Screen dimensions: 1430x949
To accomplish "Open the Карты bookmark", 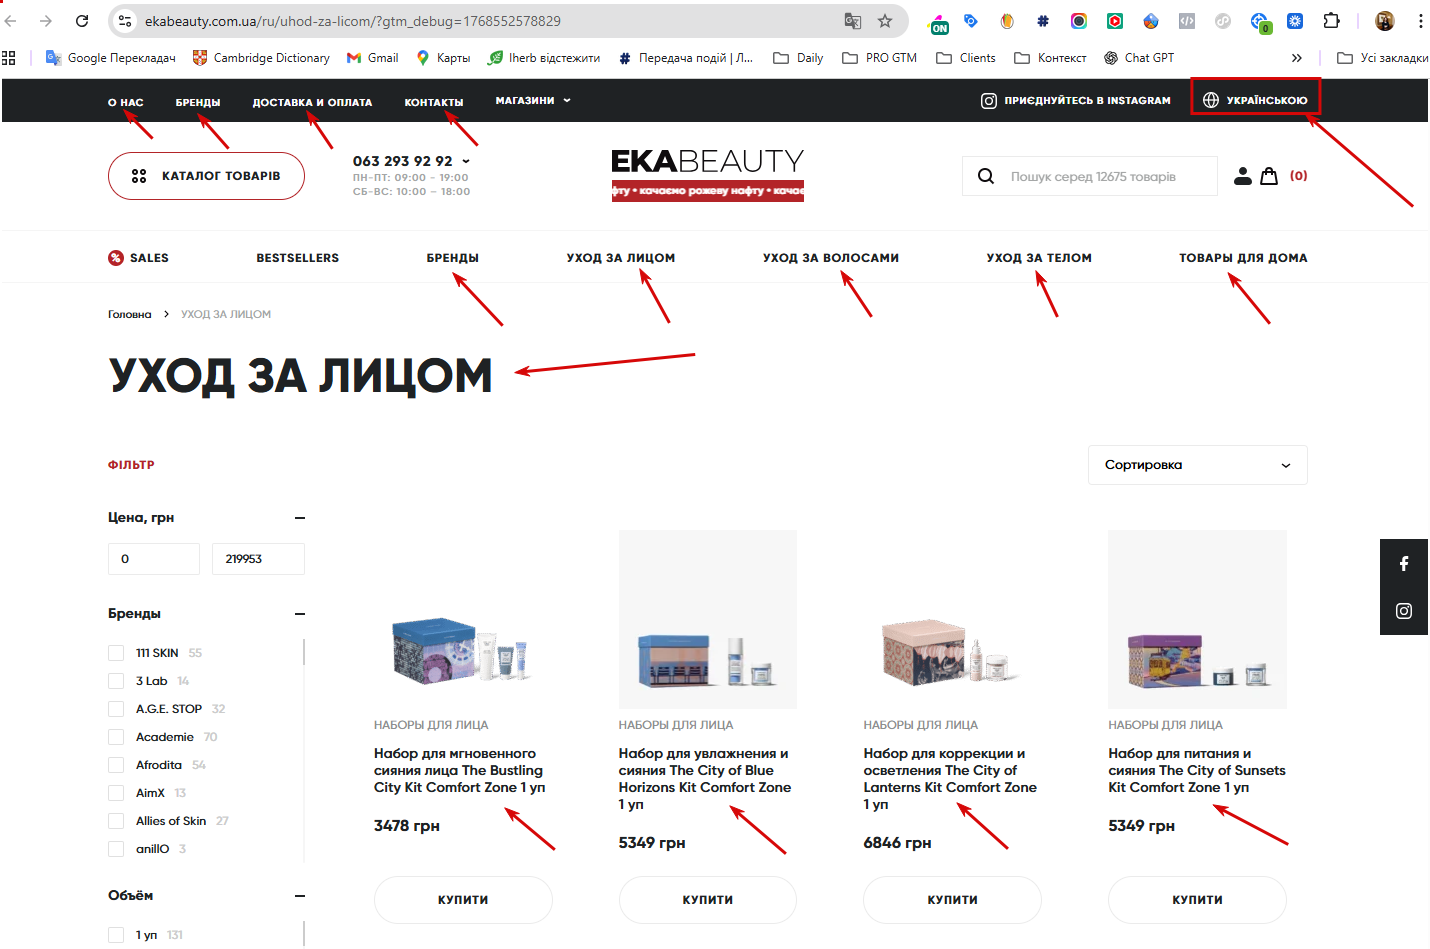I will pyautogui.click(x=443, y=58).
